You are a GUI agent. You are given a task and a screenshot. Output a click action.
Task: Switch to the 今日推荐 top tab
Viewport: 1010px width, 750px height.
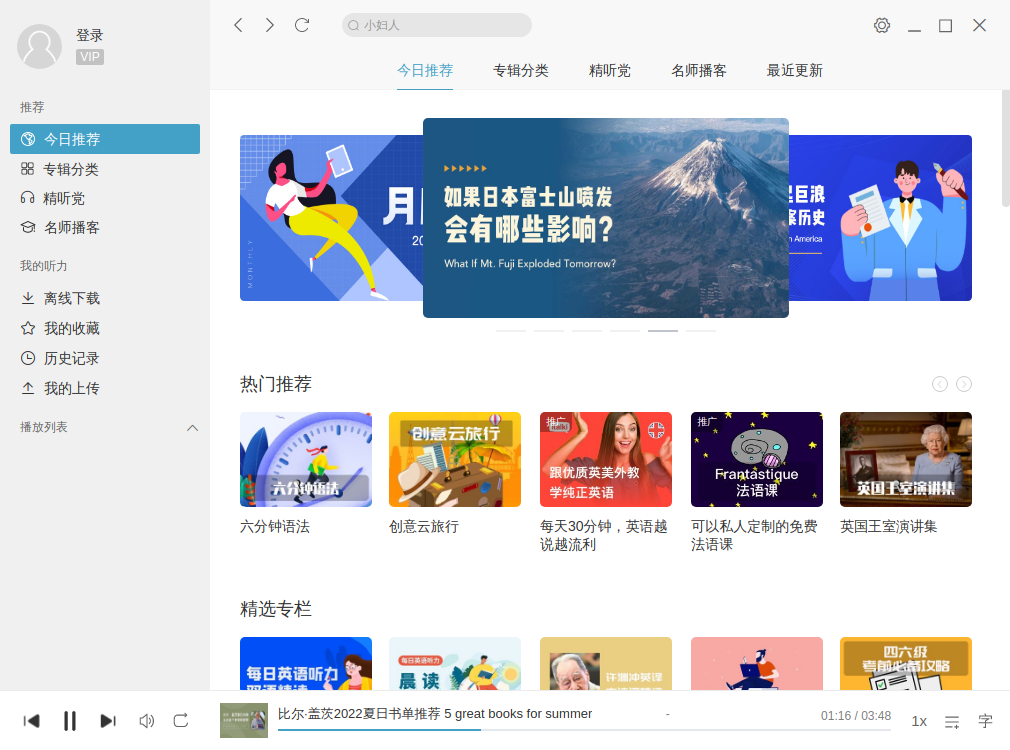(425, 70)
